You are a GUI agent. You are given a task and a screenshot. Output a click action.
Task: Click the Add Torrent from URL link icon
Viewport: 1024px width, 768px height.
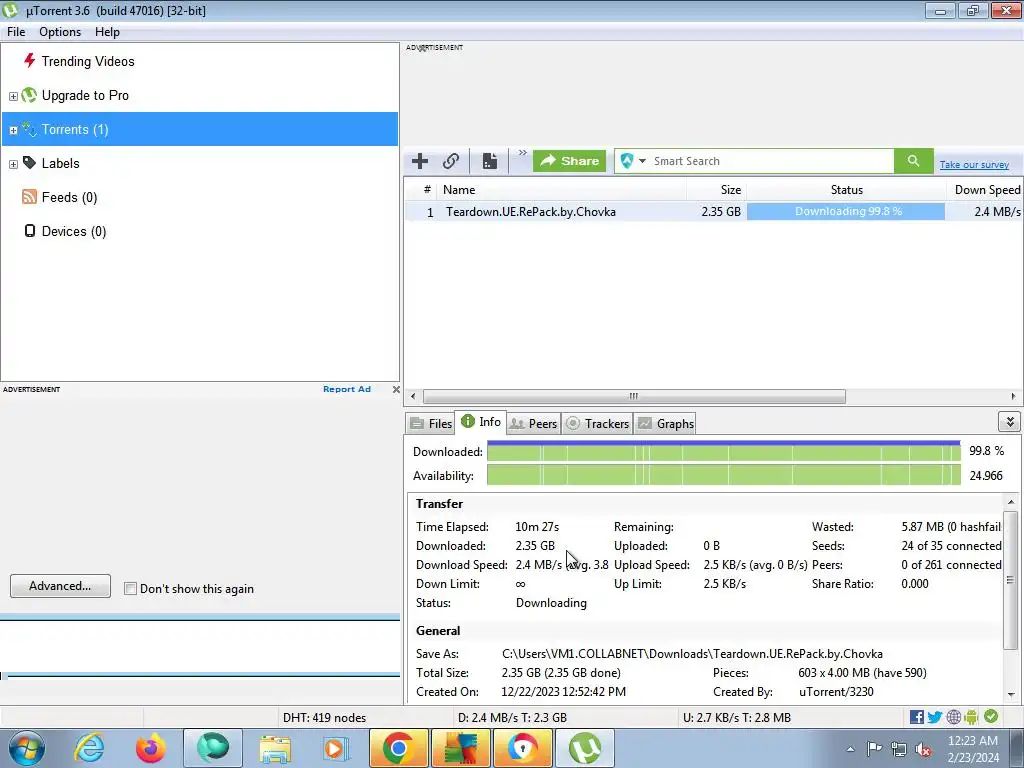(451, 161)
